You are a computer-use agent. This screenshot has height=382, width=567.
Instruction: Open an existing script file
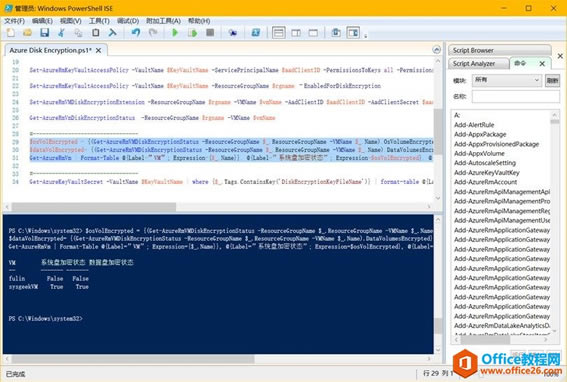point(27,33)
